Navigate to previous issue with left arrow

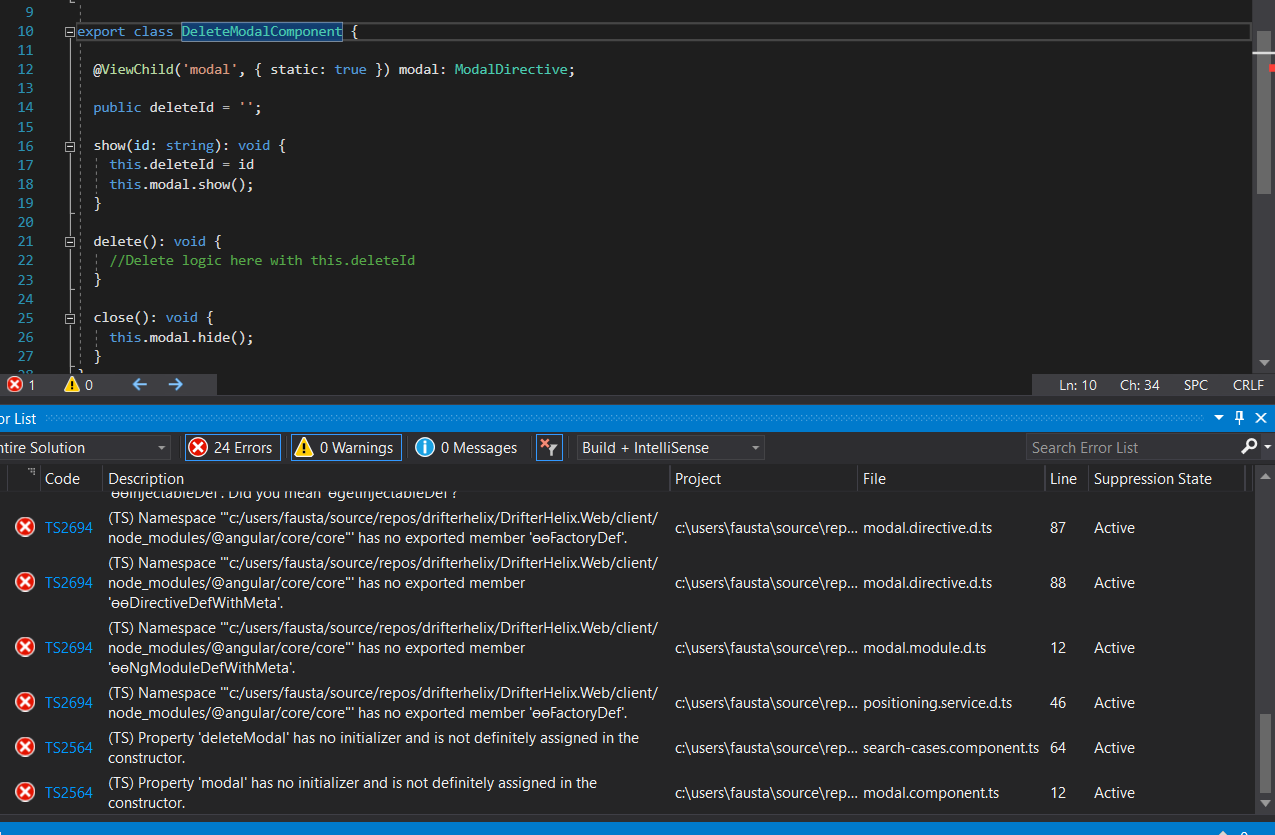(x=139, y=385)
